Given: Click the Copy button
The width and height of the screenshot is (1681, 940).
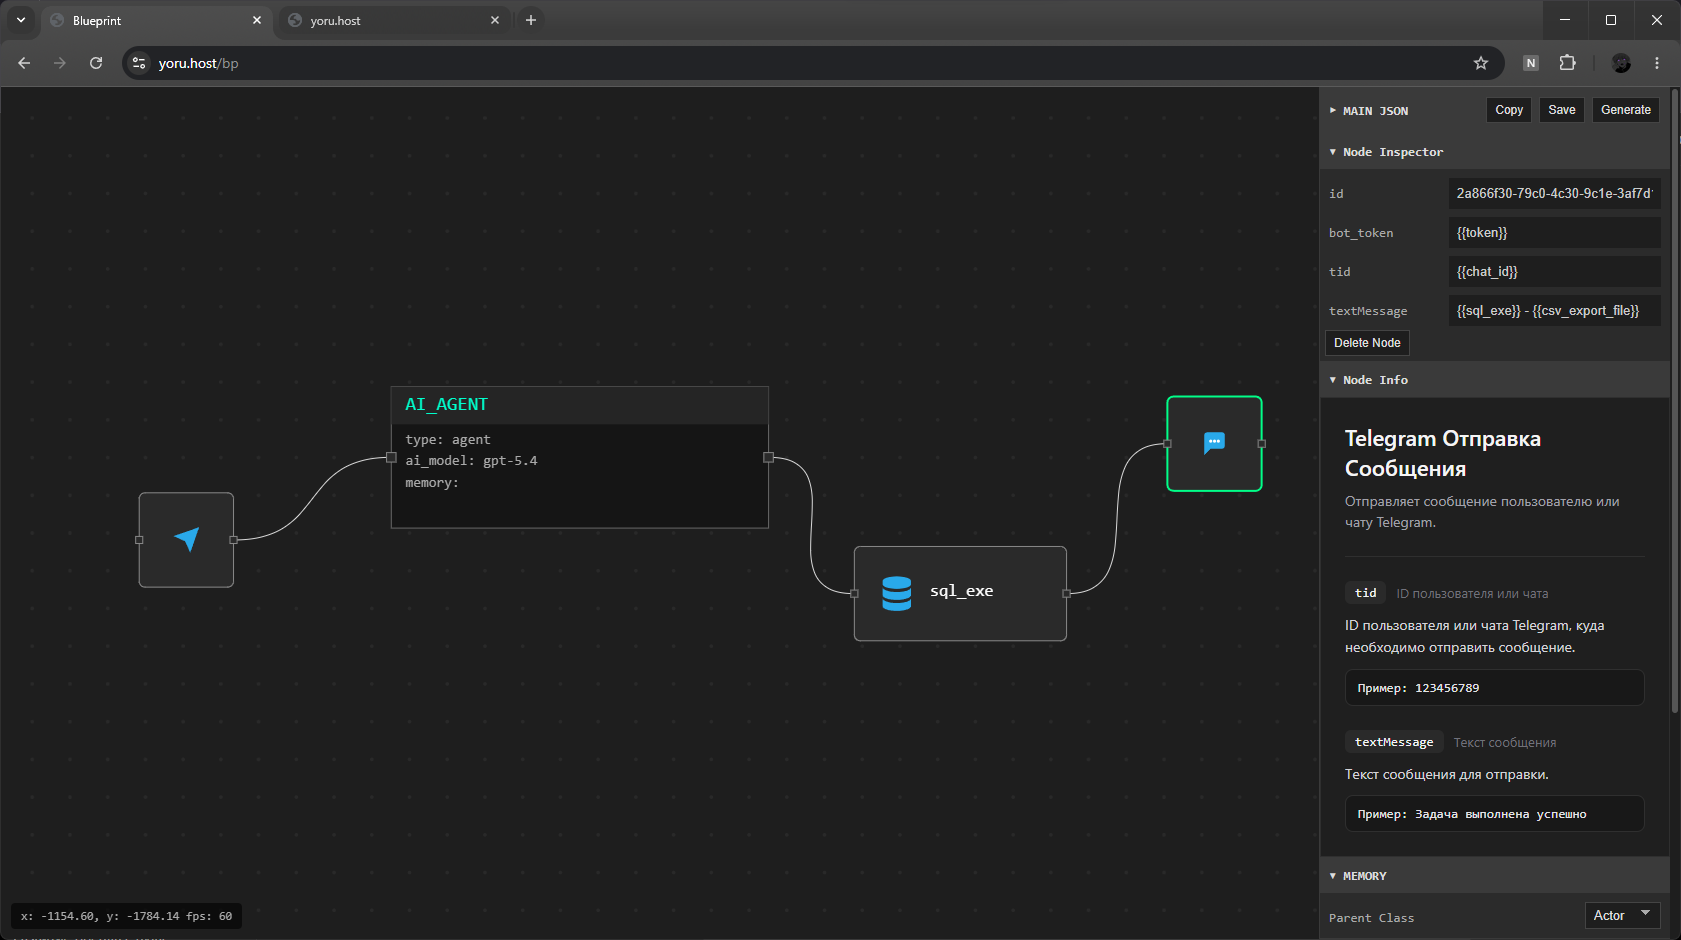Looking at the screenshot, I should [1509, 110].
